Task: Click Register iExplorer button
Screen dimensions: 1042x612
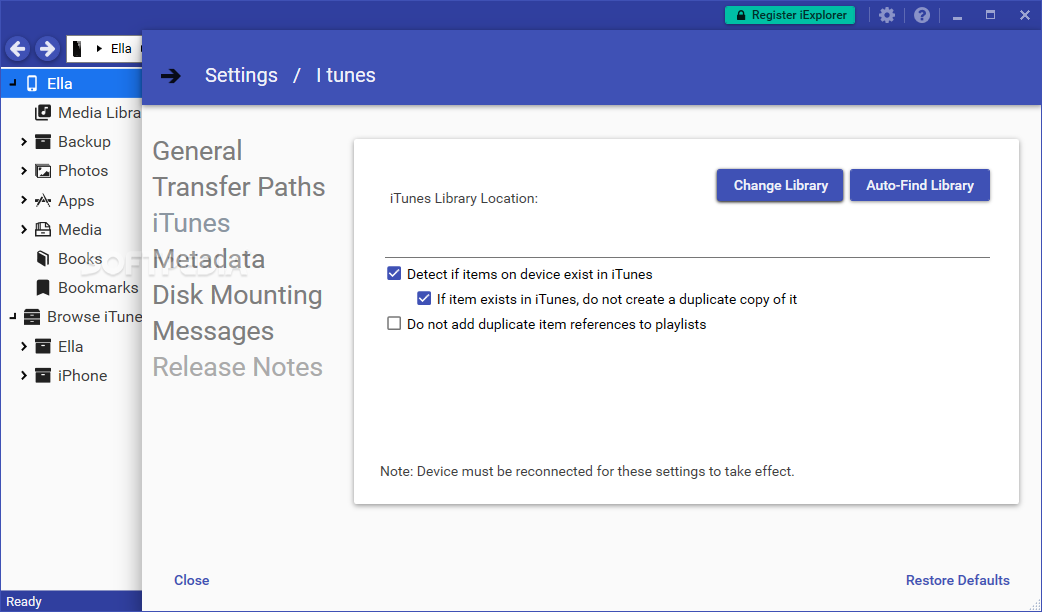Action: [790, 15]
